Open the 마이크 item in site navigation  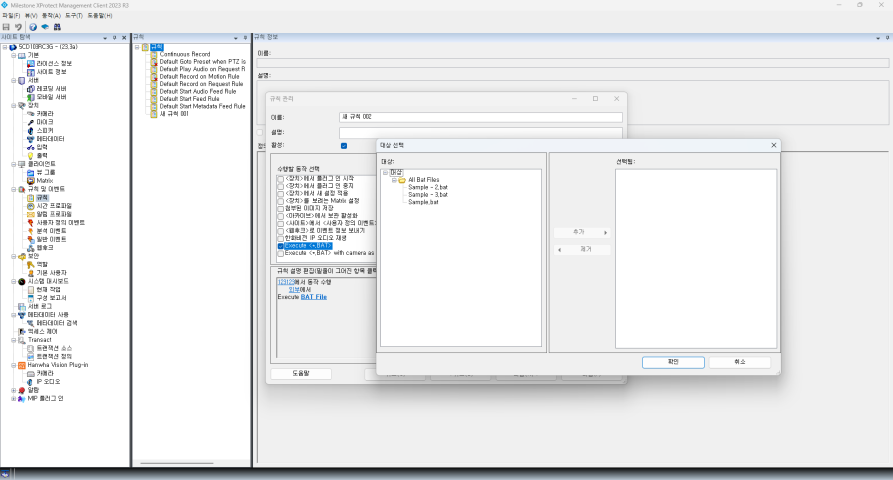(45, 122)
